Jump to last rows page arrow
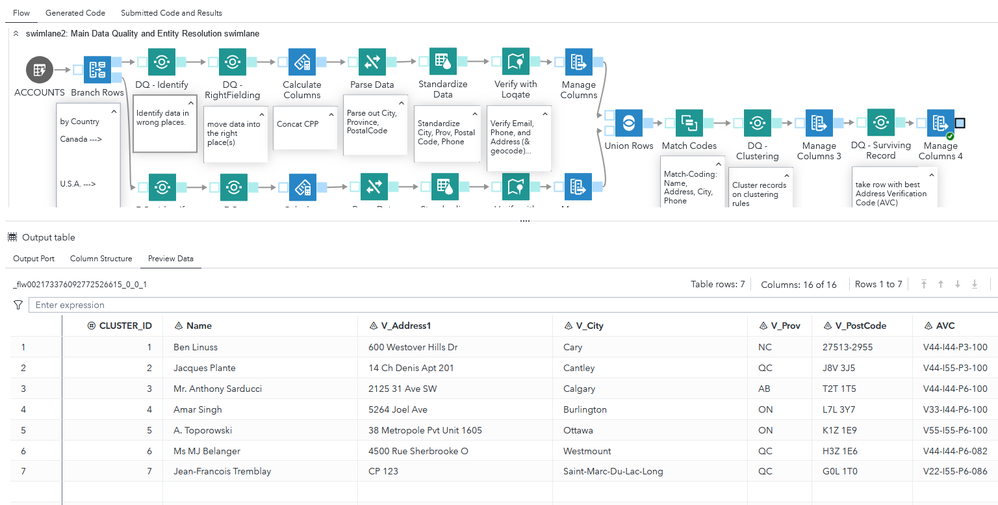Screen dimensions: 998x505 [974, 284]
